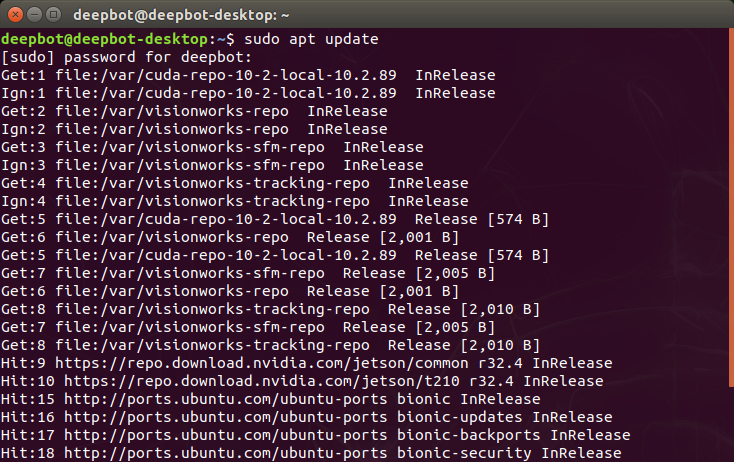The width and height of the screenshot is (734, 462).
Task: Click the 'Ign:3' visionworks-sfm-repo line
Action: (212, 165)
